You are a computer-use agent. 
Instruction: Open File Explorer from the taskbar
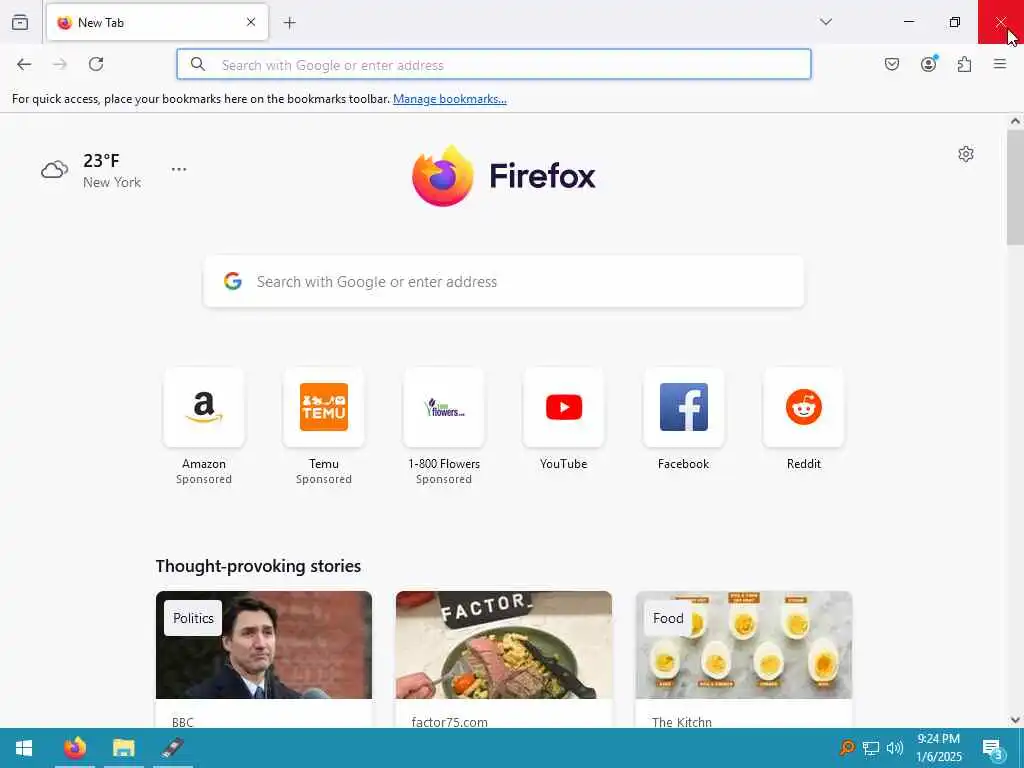point(123,748)
